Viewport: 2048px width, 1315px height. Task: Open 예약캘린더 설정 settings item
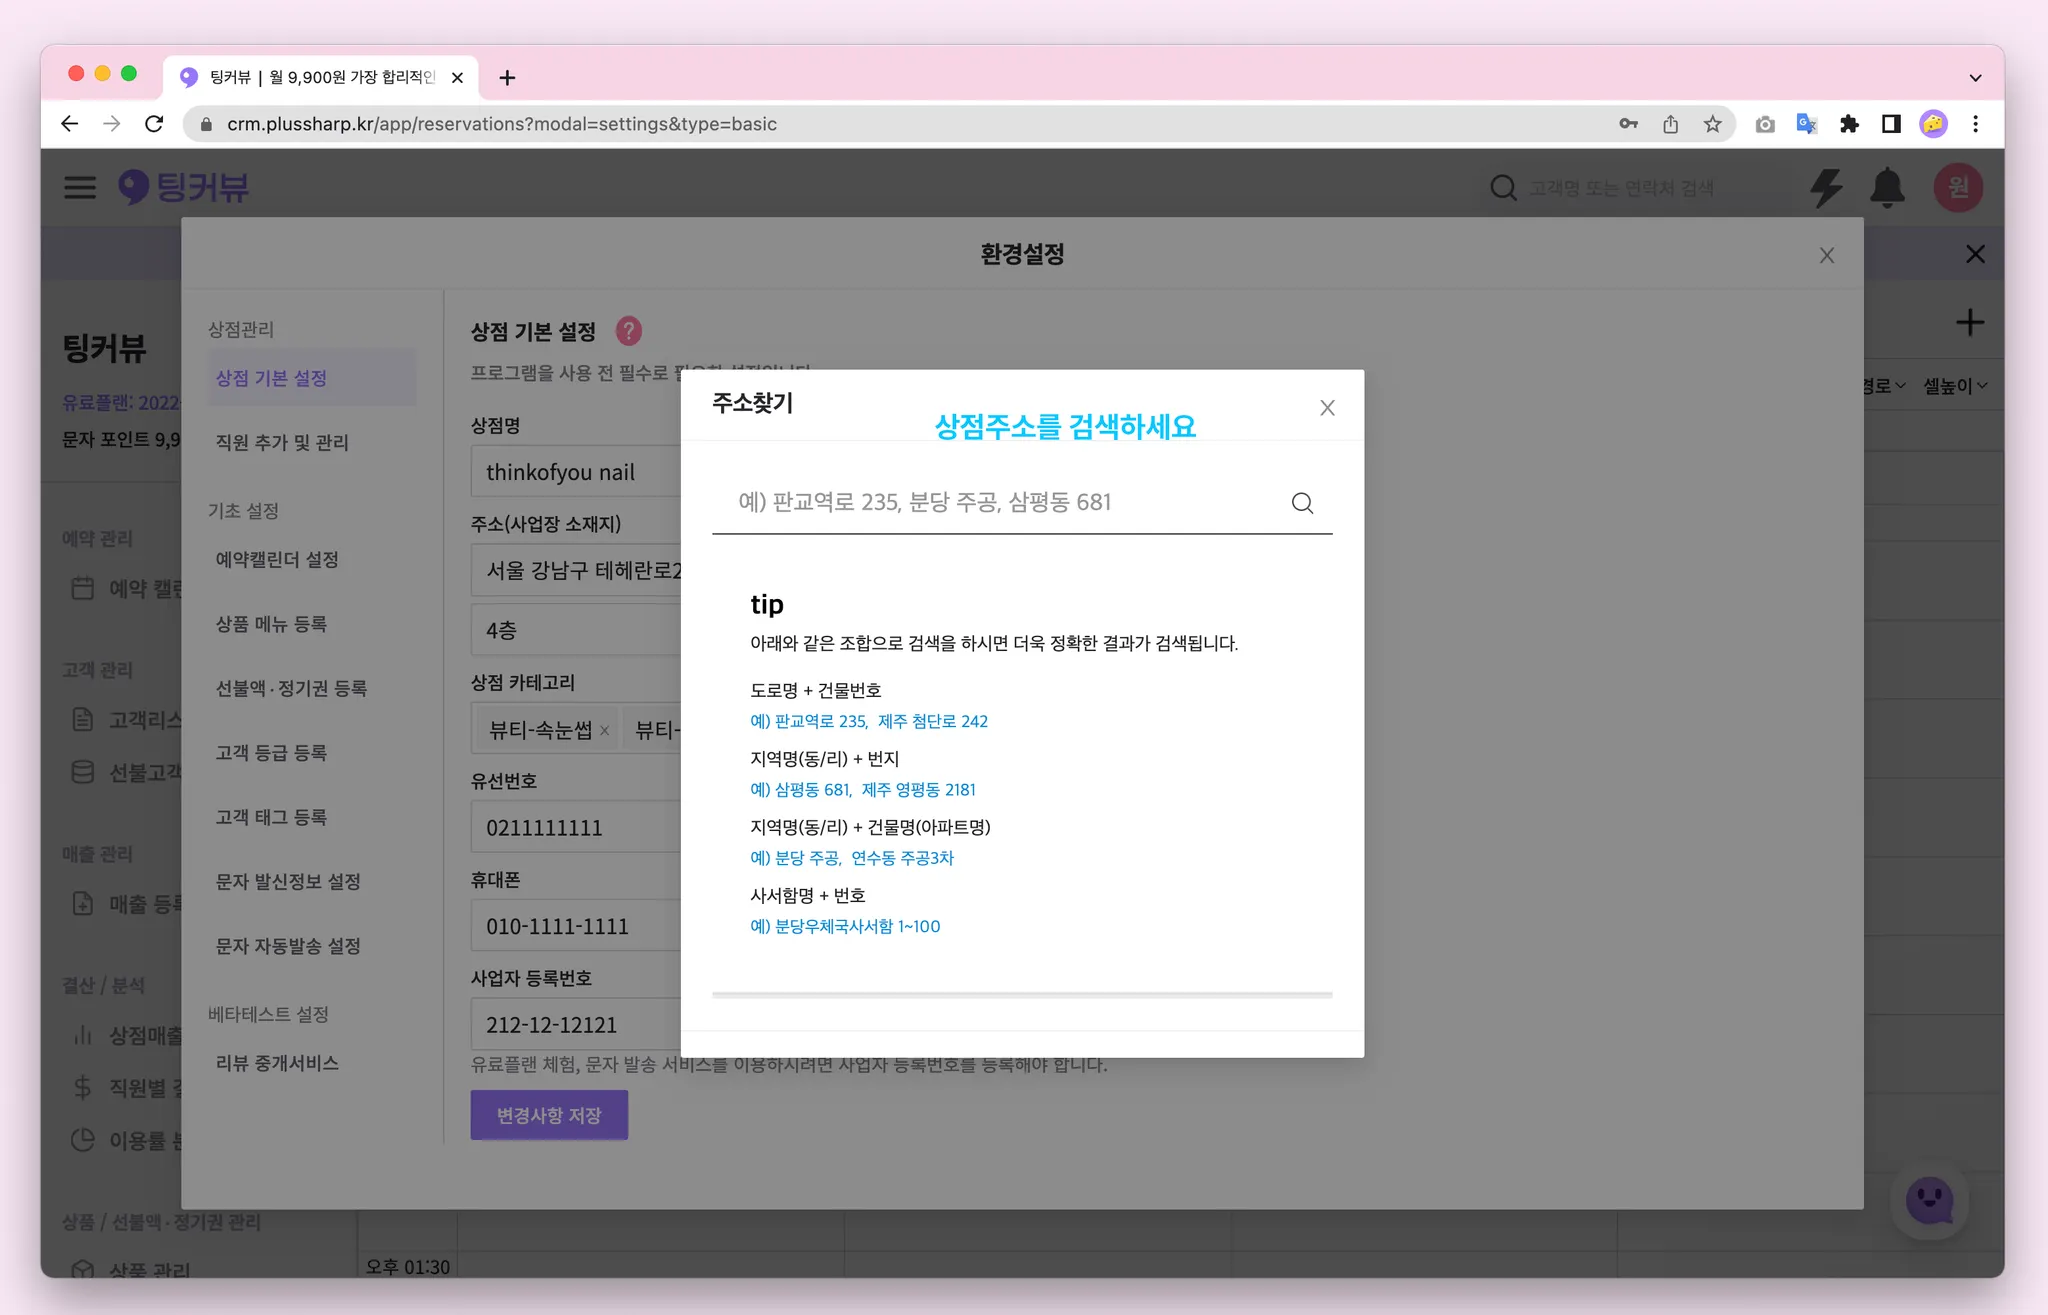pyautogui.click(x=277, y=559)
